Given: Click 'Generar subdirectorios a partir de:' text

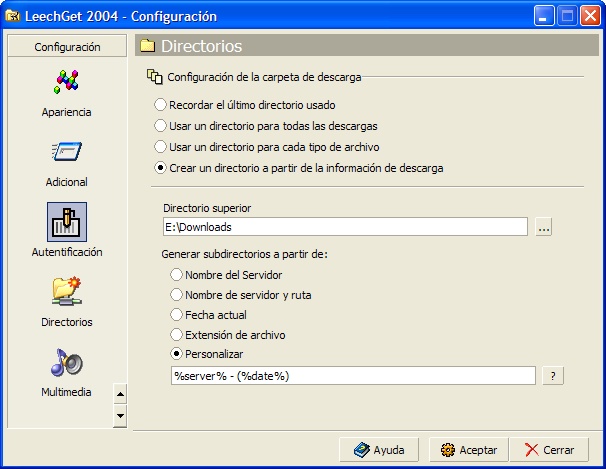Looking at the screenshot, I should click(245, 254).
